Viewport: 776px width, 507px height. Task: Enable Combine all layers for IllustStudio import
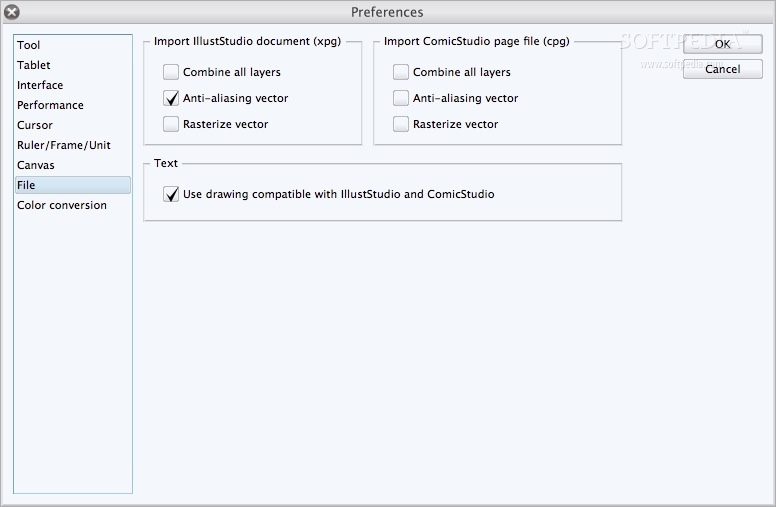pyautogui.click(x=171, y=72)
